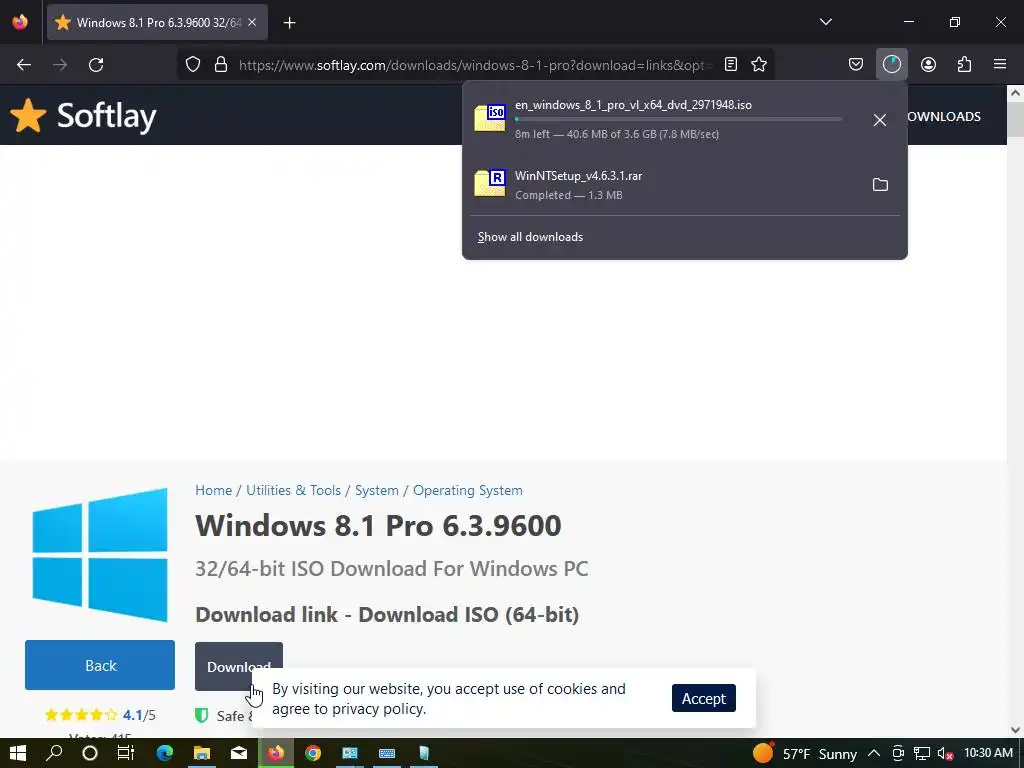1024x768 pixels.
Task: Click the padlock site security icon
Action: pyautogui.click(x=221, y=65)
